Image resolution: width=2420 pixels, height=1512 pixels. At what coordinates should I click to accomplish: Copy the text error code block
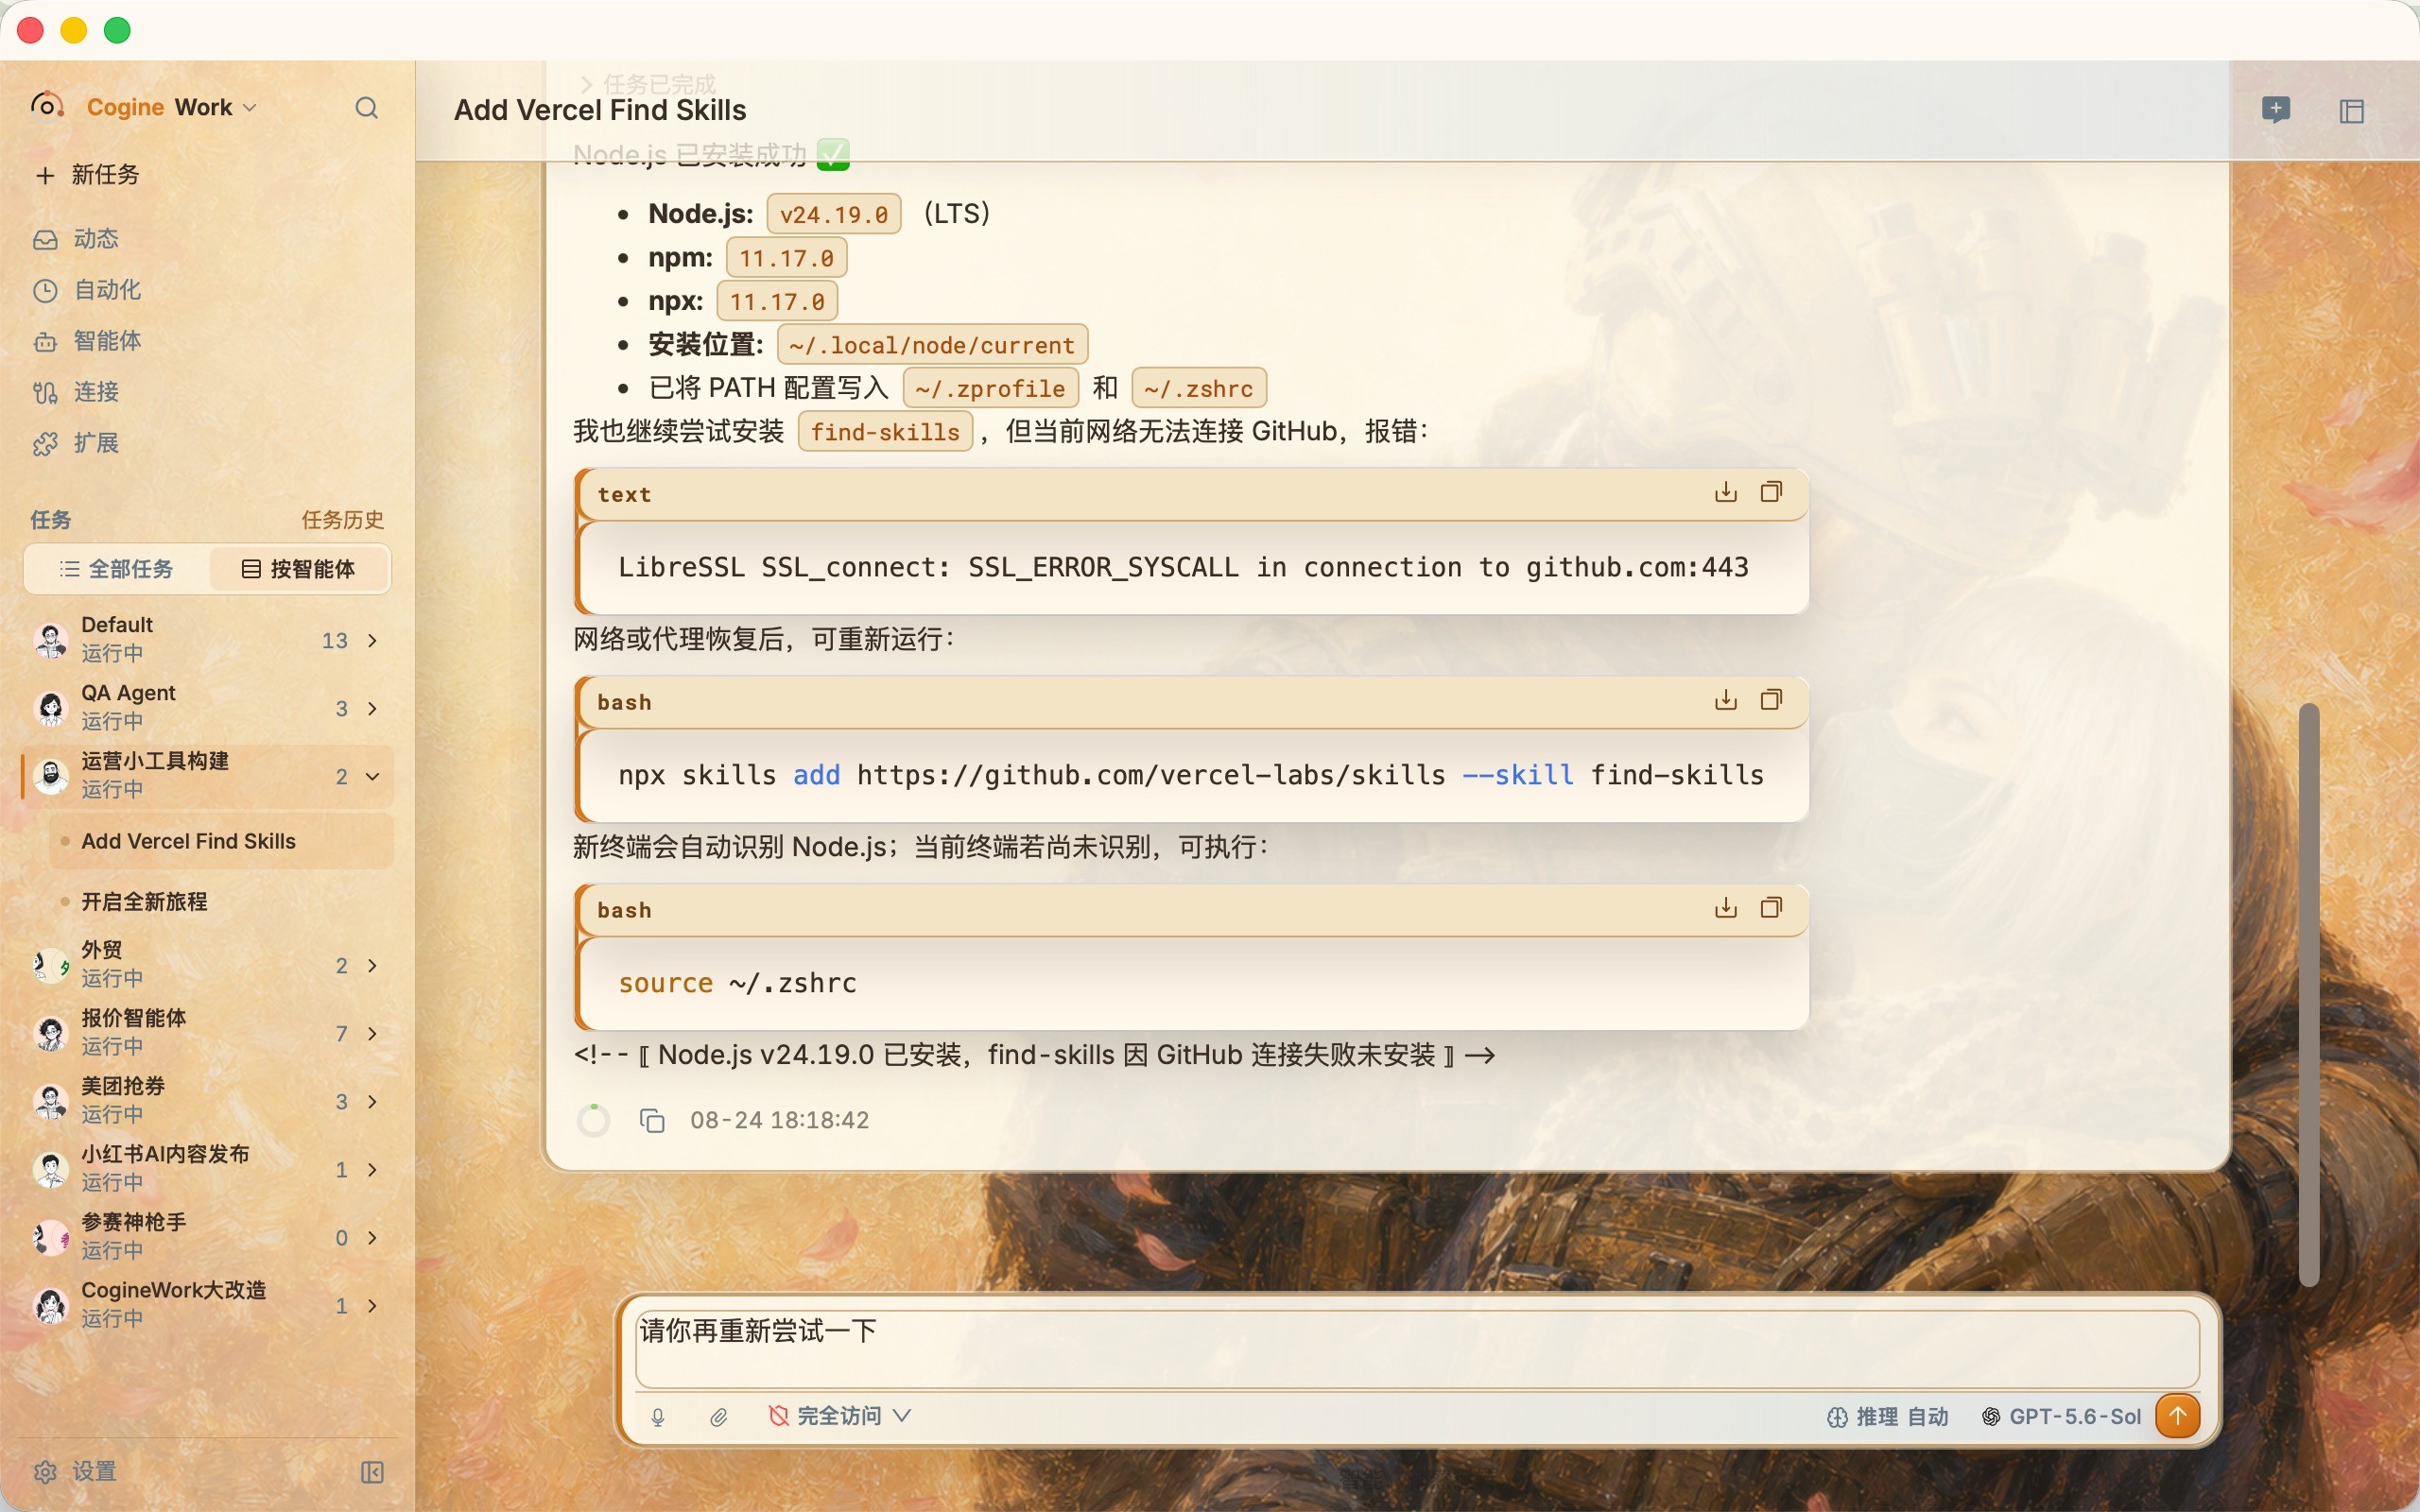[1771, 492]
